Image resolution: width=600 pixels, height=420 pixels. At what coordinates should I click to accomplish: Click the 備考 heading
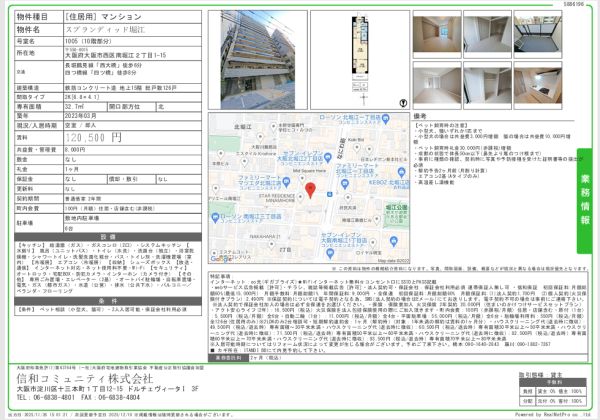click(x=420, y=116)
